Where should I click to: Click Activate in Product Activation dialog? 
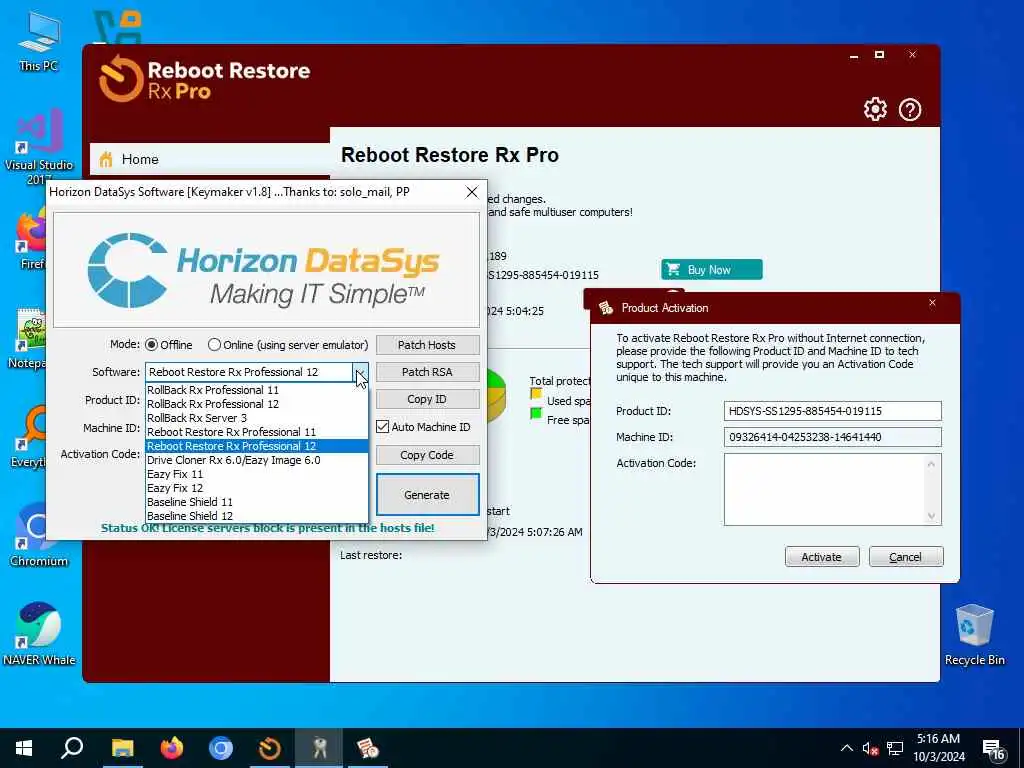(x=822, y=557)
